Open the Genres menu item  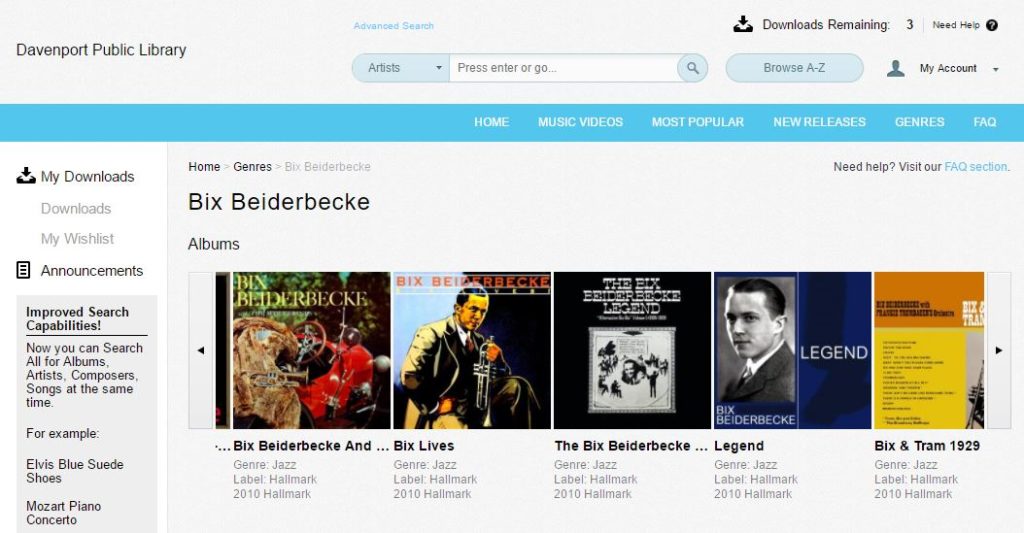click(x=920, y=122)
